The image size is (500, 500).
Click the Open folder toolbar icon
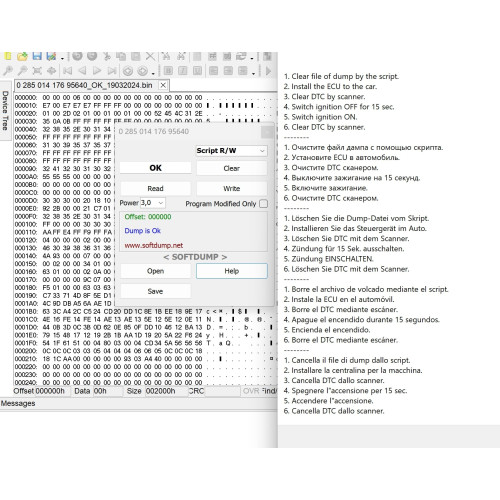tap(22, 56)
